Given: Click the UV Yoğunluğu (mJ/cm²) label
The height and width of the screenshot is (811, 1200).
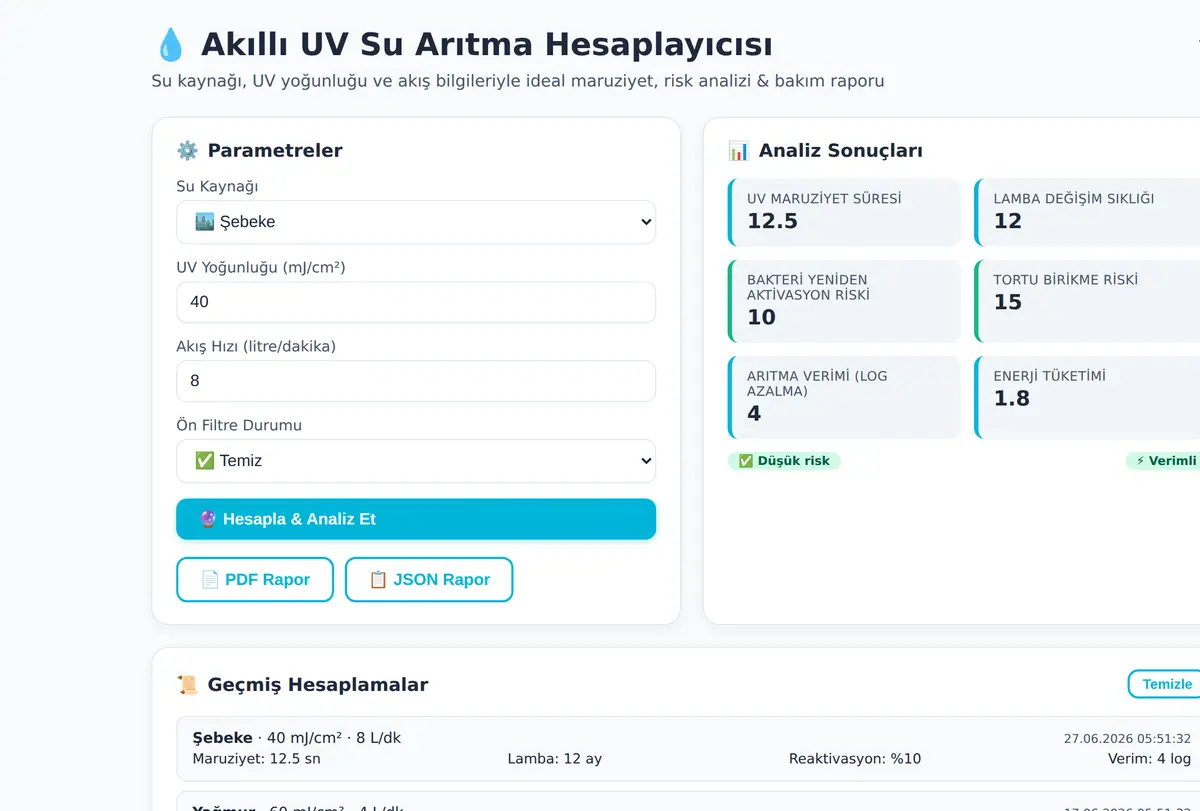Looking at the screenshot, I should (x=261, y=267).
